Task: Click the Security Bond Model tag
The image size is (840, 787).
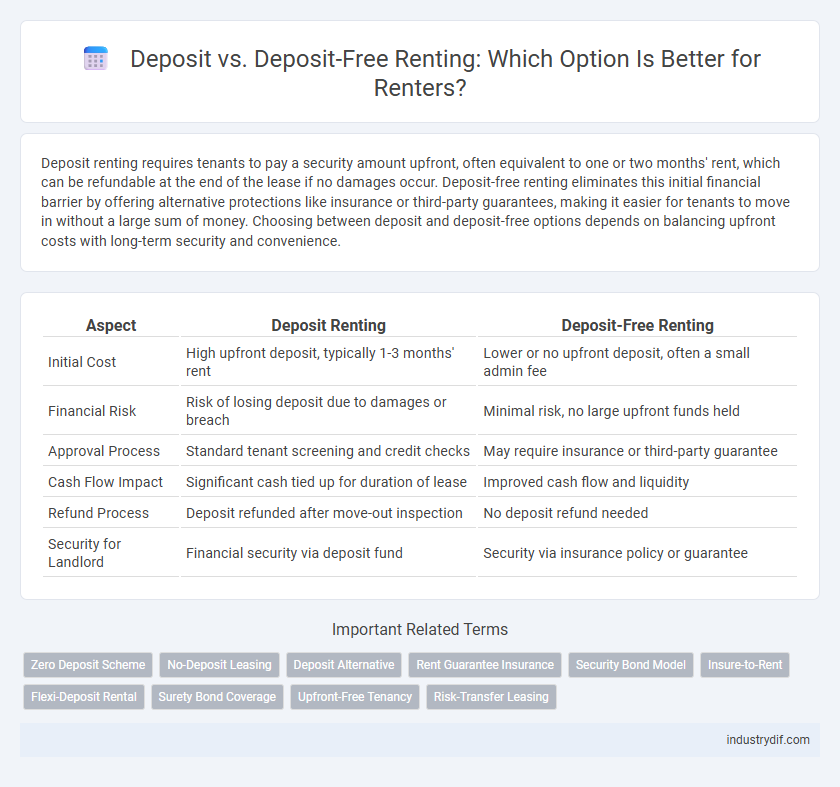Action: (631, 665)
